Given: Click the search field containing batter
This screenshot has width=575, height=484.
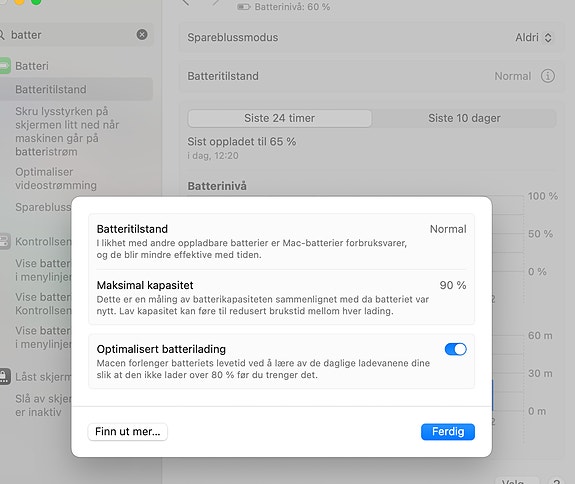Looking at the screenshot, I should 73,35.
